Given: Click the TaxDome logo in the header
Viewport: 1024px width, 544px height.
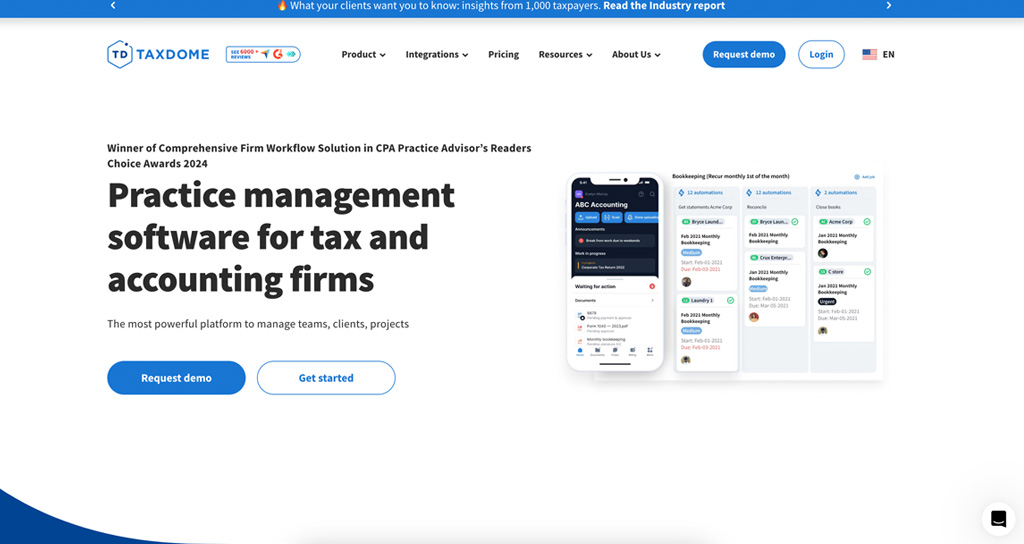Looking at the screenshot, I should (158, 54).
